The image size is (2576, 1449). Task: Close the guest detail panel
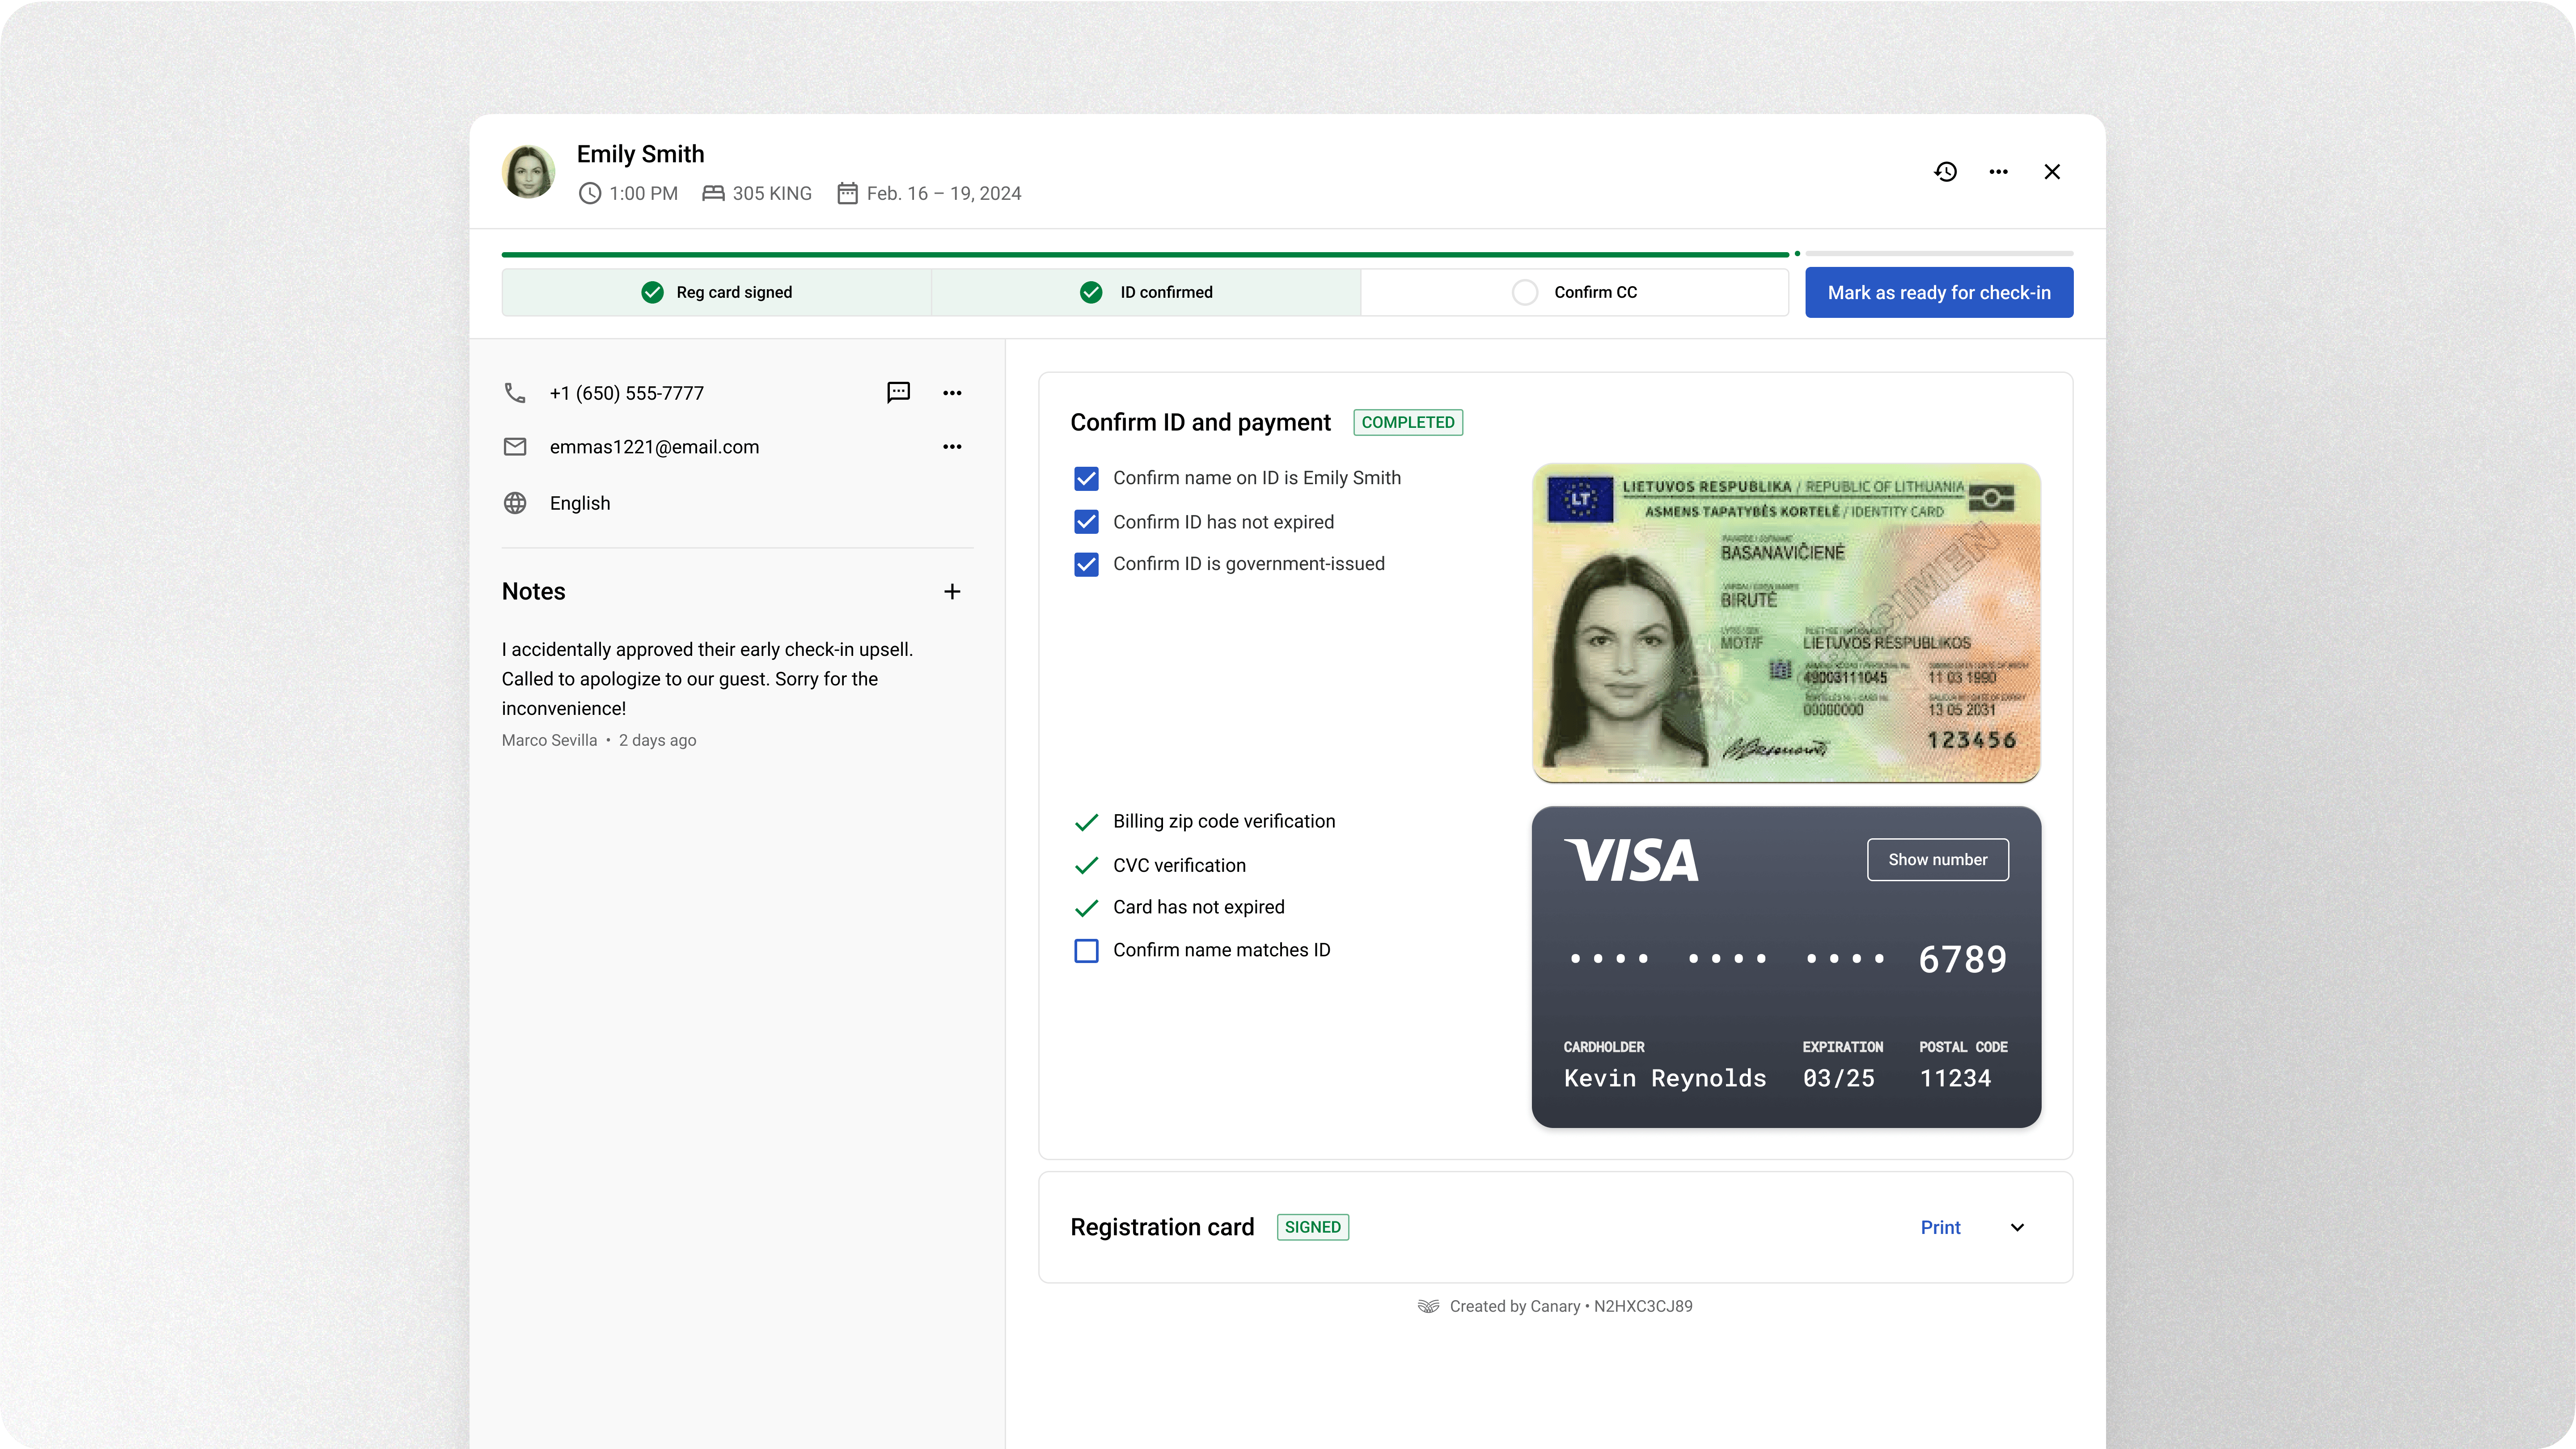[x=2052, y=172]
